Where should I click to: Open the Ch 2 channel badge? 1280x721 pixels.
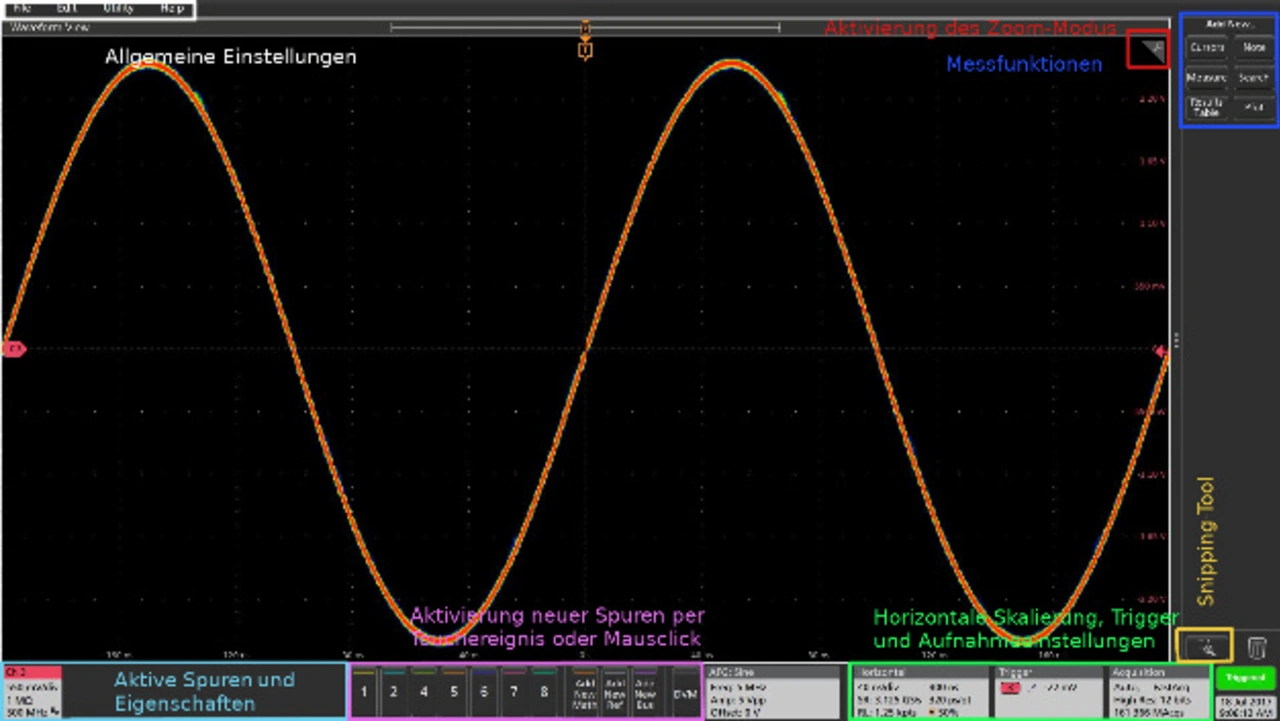click(x=32, y=692)
